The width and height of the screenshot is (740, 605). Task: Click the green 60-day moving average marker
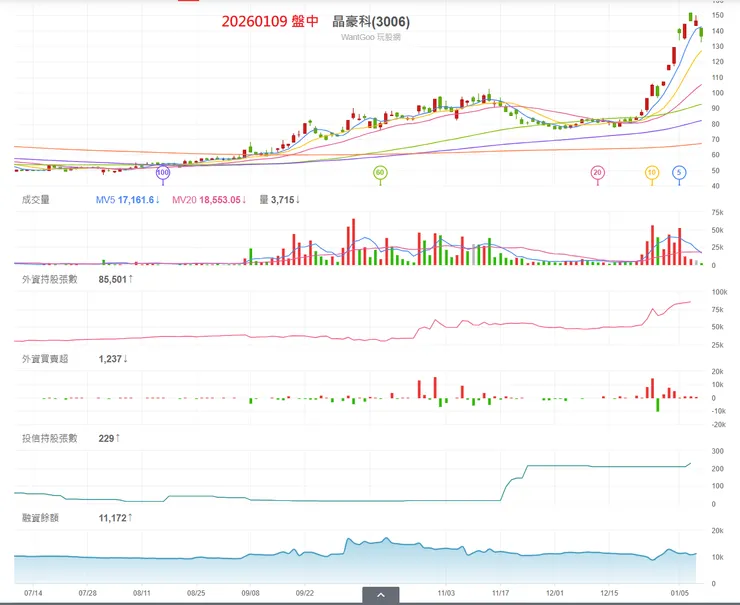click(x=380, y=173)
